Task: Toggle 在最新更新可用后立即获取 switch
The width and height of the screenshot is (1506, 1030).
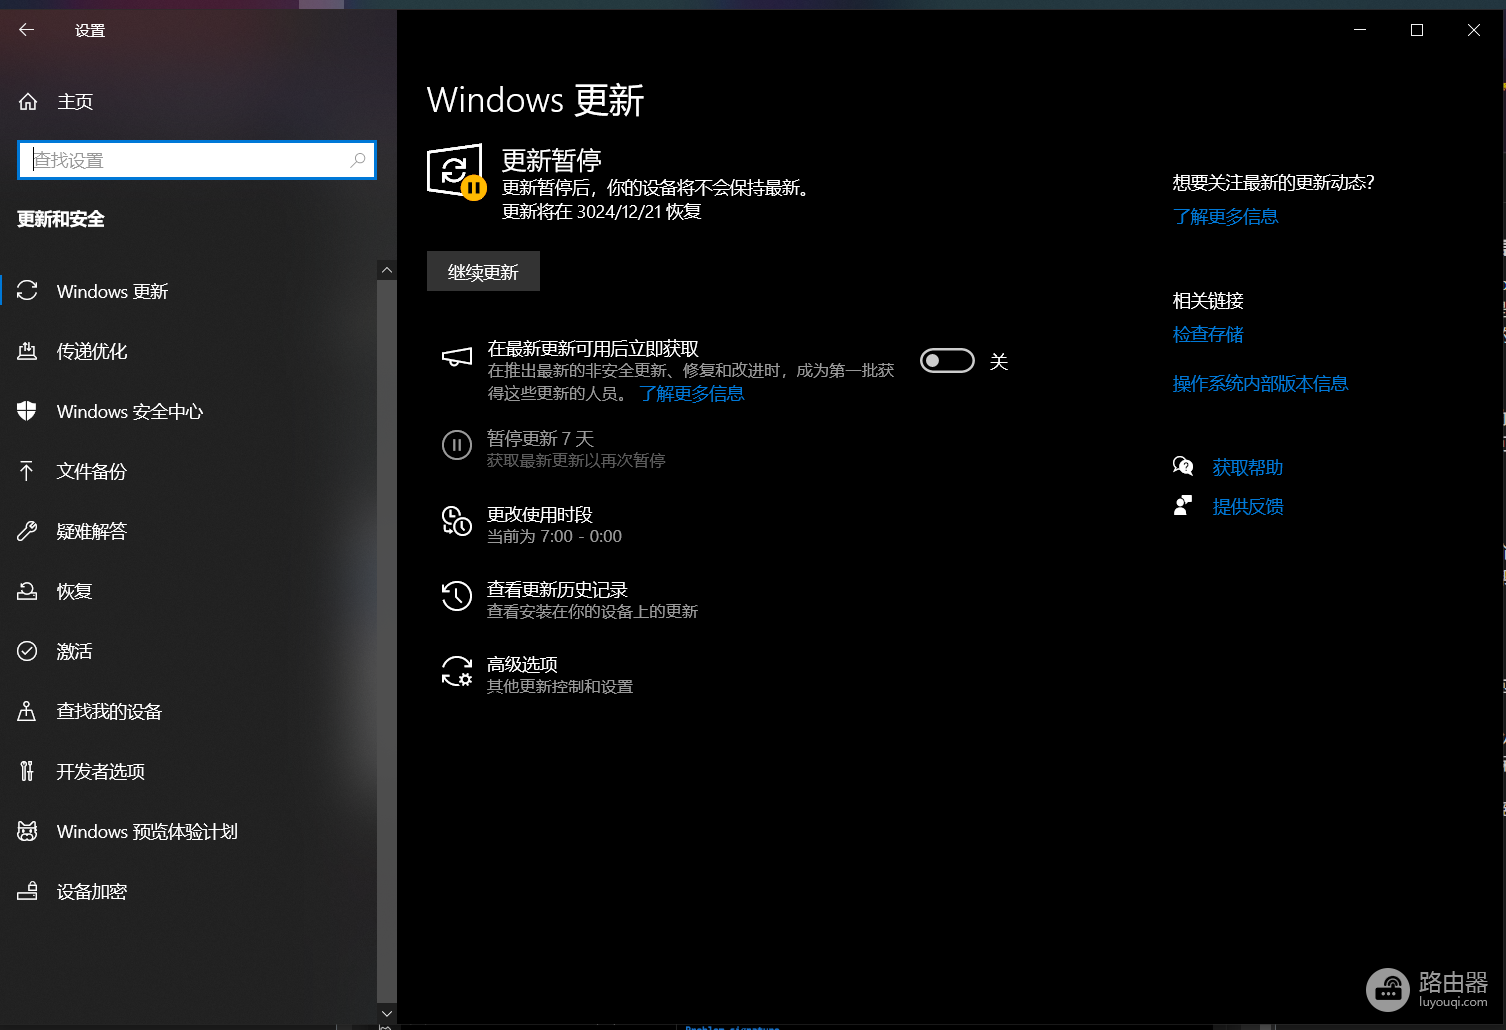Action: tap(947, 361)
